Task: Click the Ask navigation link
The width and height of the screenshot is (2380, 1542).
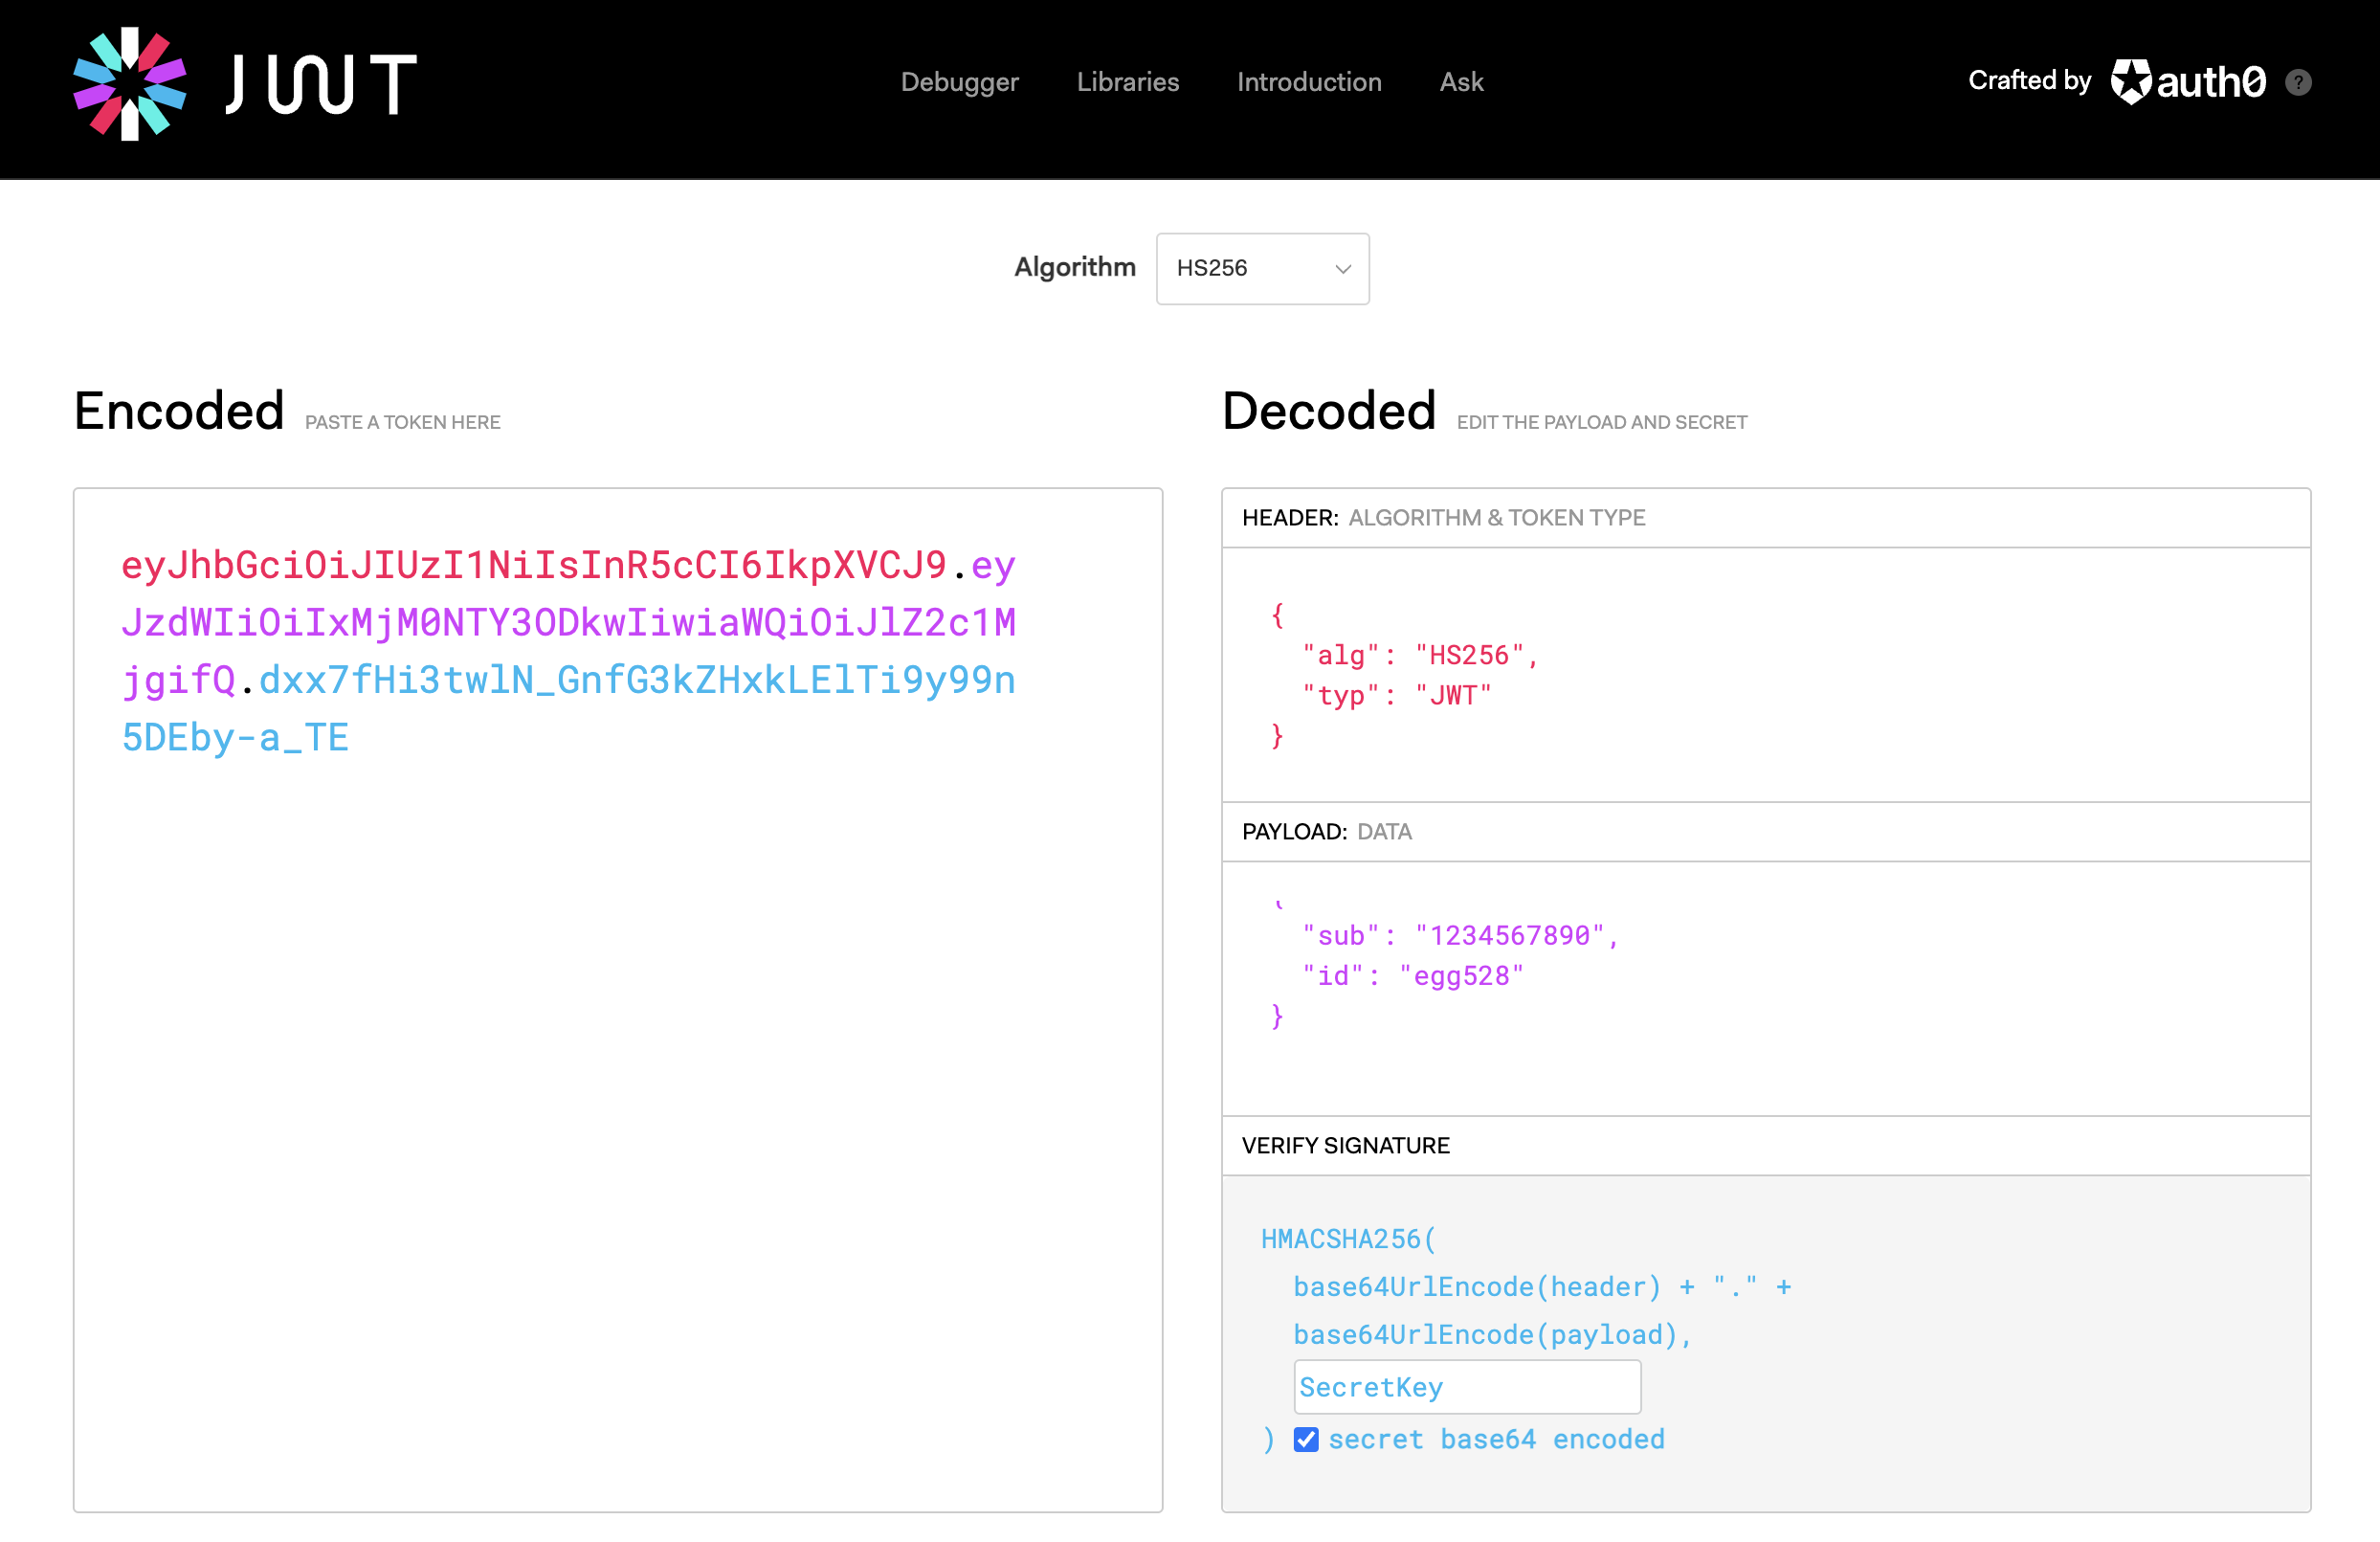Action: click(x=1460, y=82)
